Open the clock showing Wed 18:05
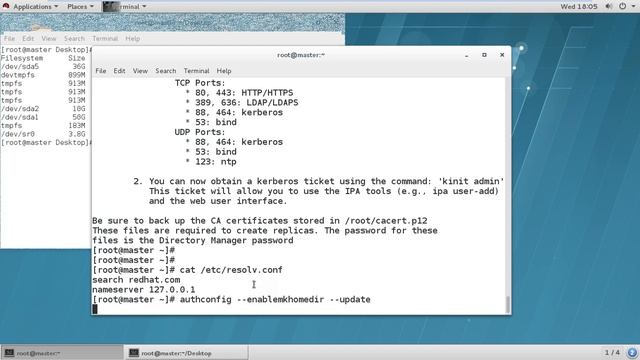640x360 pixels. pyautogui.click(x=578, y=7)
